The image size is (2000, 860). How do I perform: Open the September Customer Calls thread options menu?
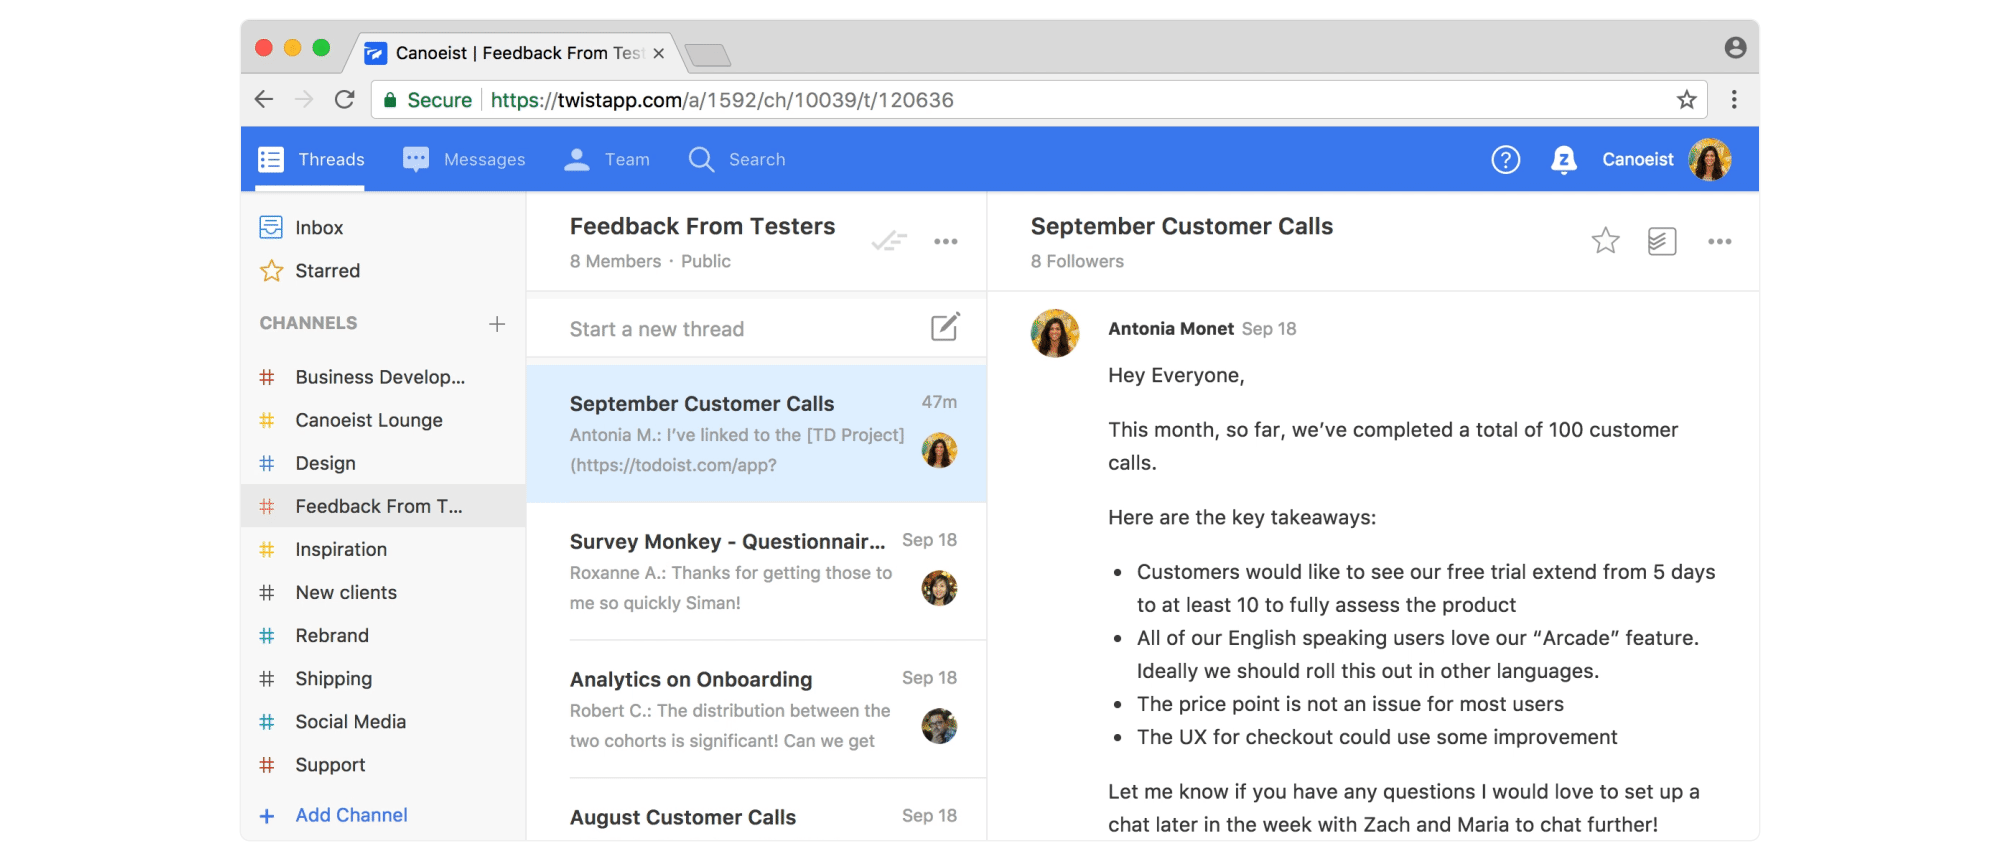(x=1719, y=241)
